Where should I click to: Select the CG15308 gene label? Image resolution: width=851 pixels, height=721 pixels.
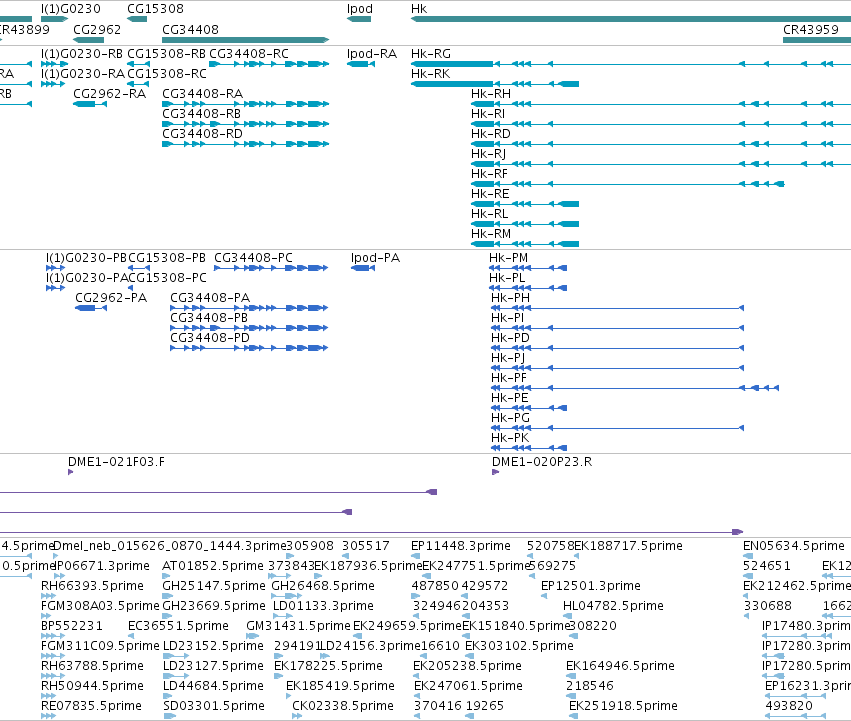pos(155,9)
